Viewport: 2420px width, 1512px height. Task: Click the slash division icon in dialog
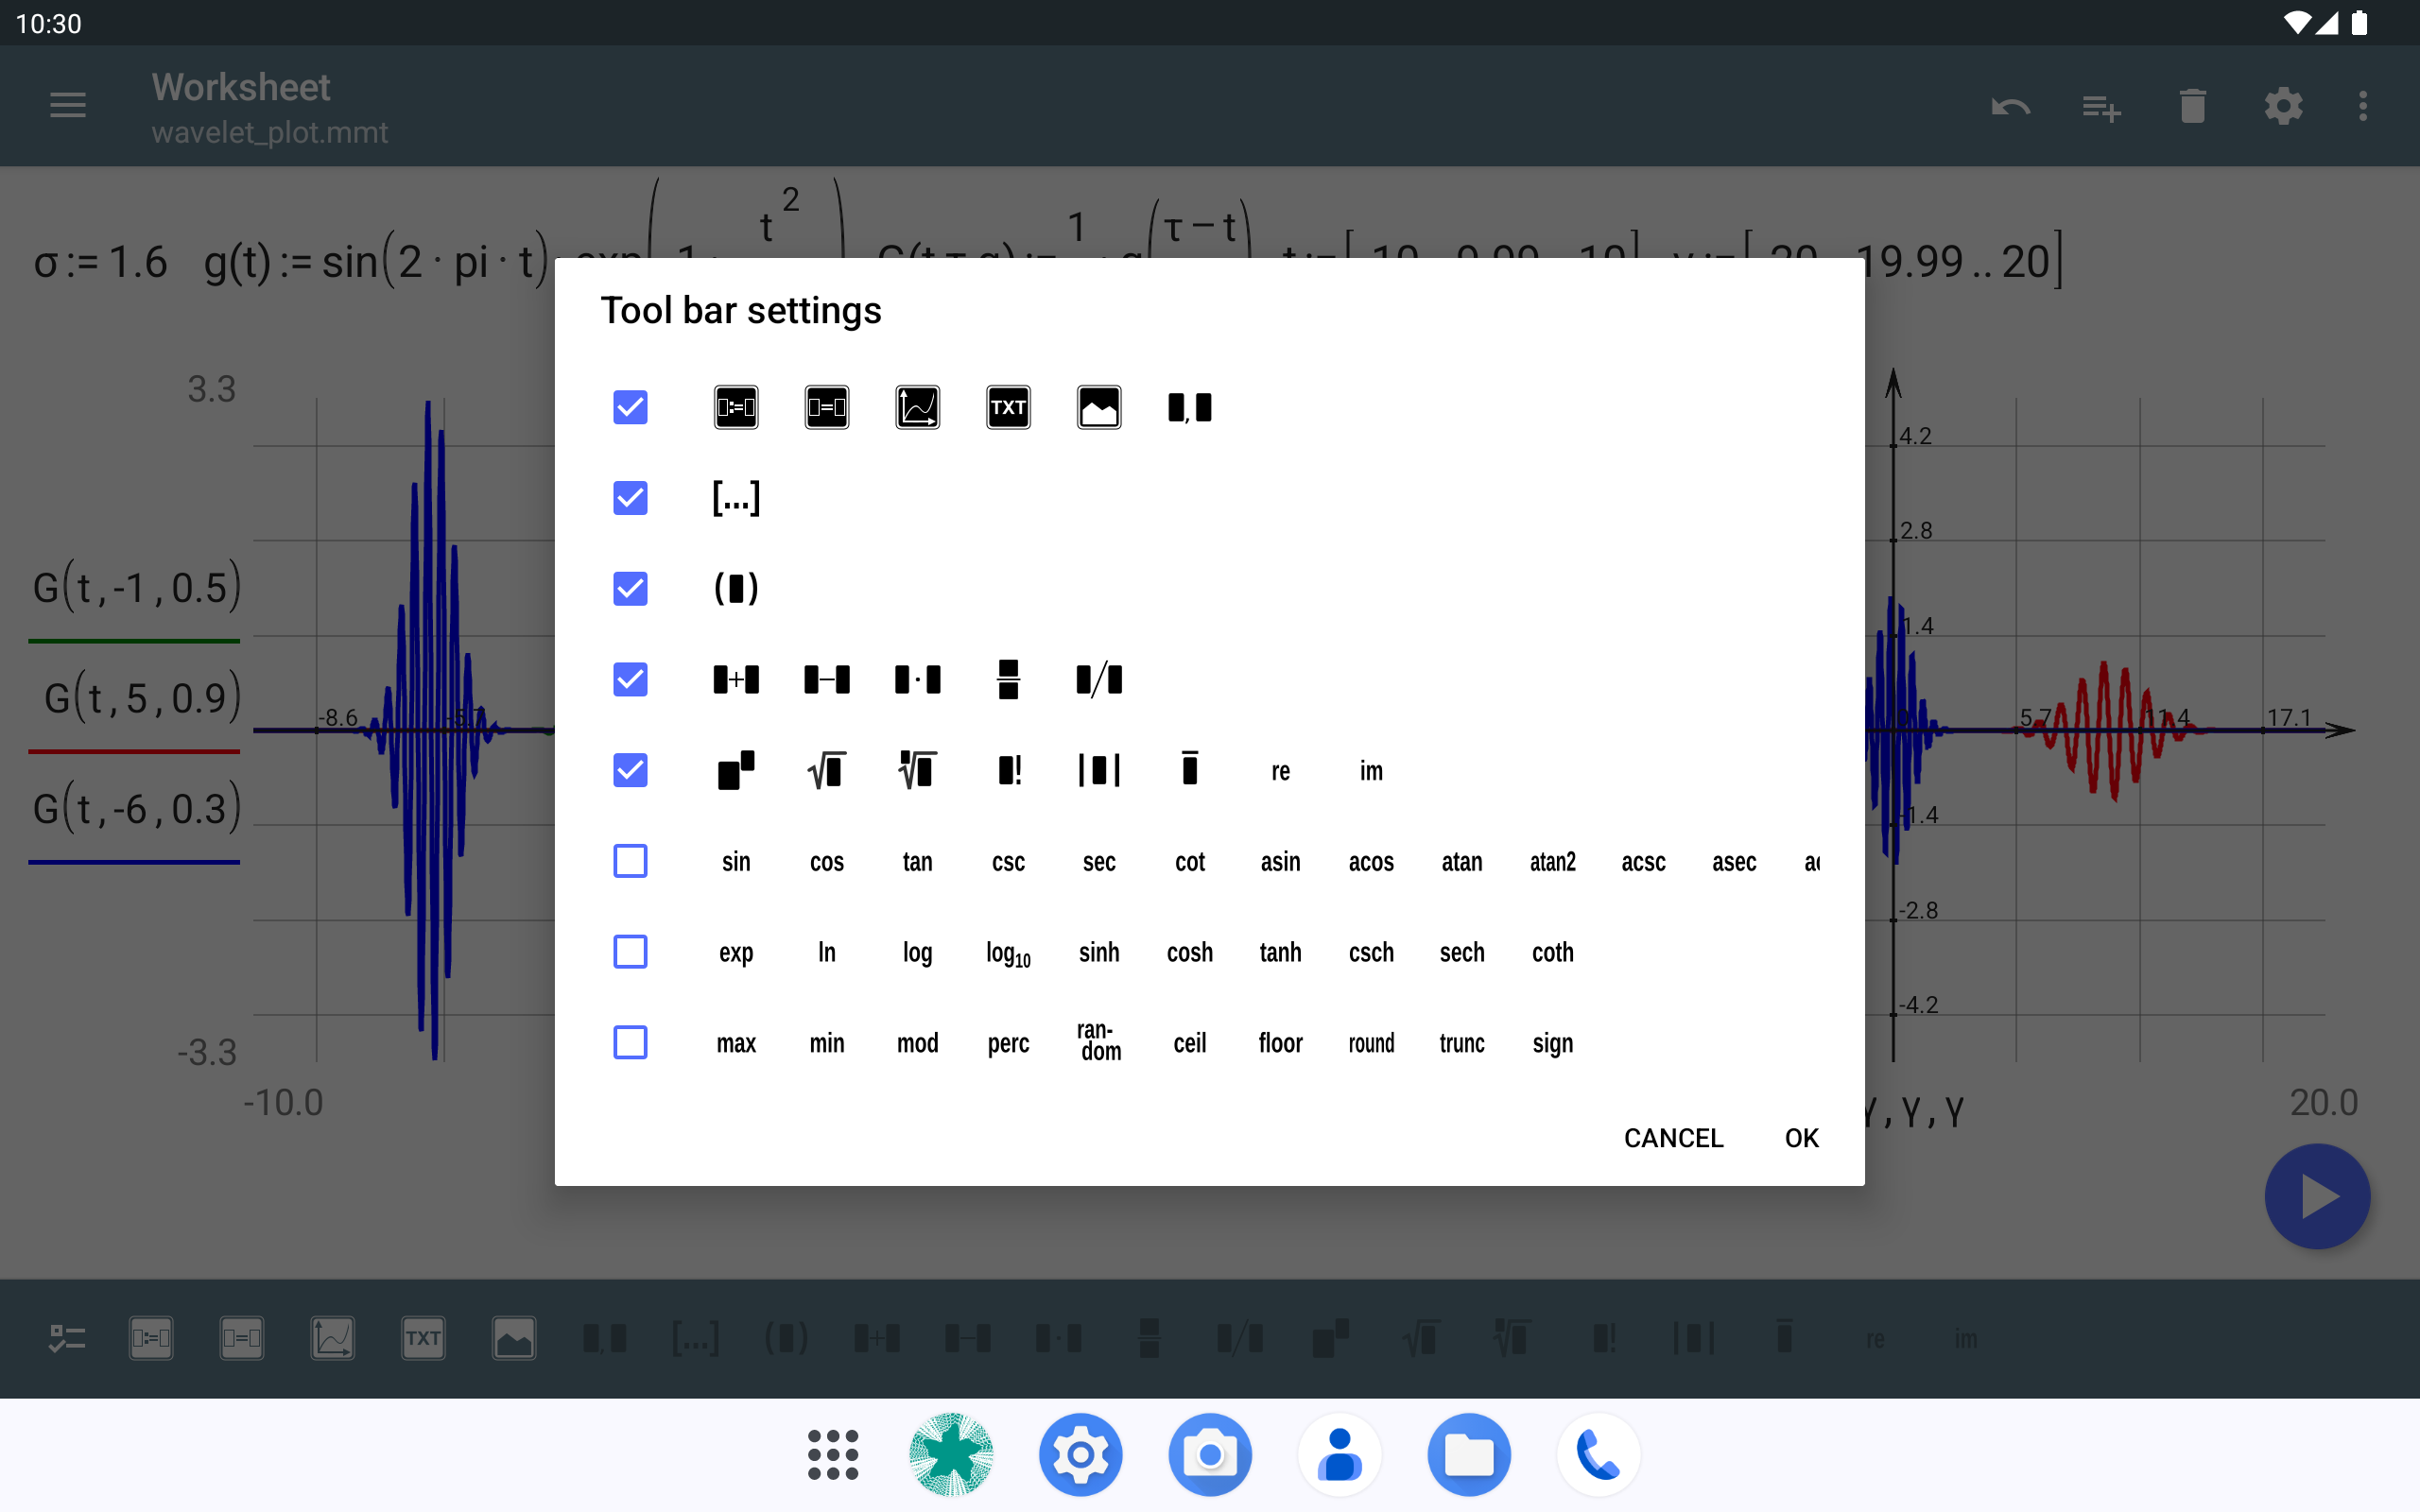[1099, 680]
